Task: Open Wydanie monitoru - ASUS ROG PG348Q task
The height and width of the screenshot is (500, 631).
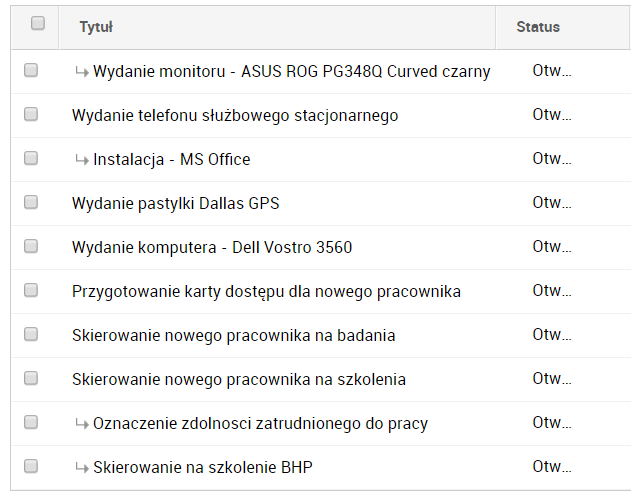Action: pyautogui.click(x=291, y=72)
